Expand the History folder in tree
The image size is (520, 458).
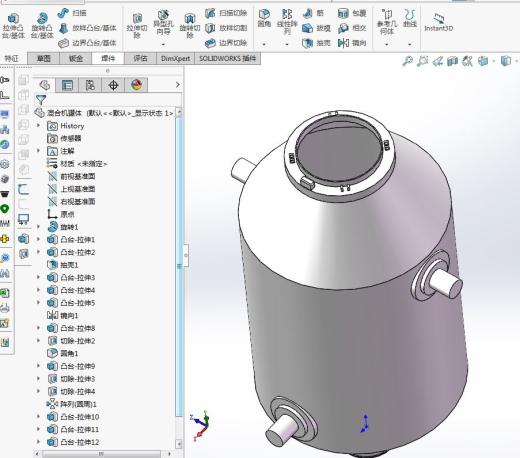(38, 126)
